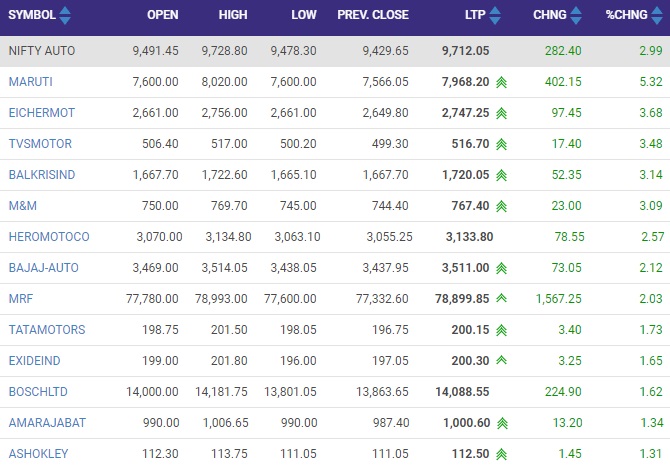The height and width of the screenshot is (469, 670).
Task: Open the AMARAJABAT stock link
Action: coord(47,423)
